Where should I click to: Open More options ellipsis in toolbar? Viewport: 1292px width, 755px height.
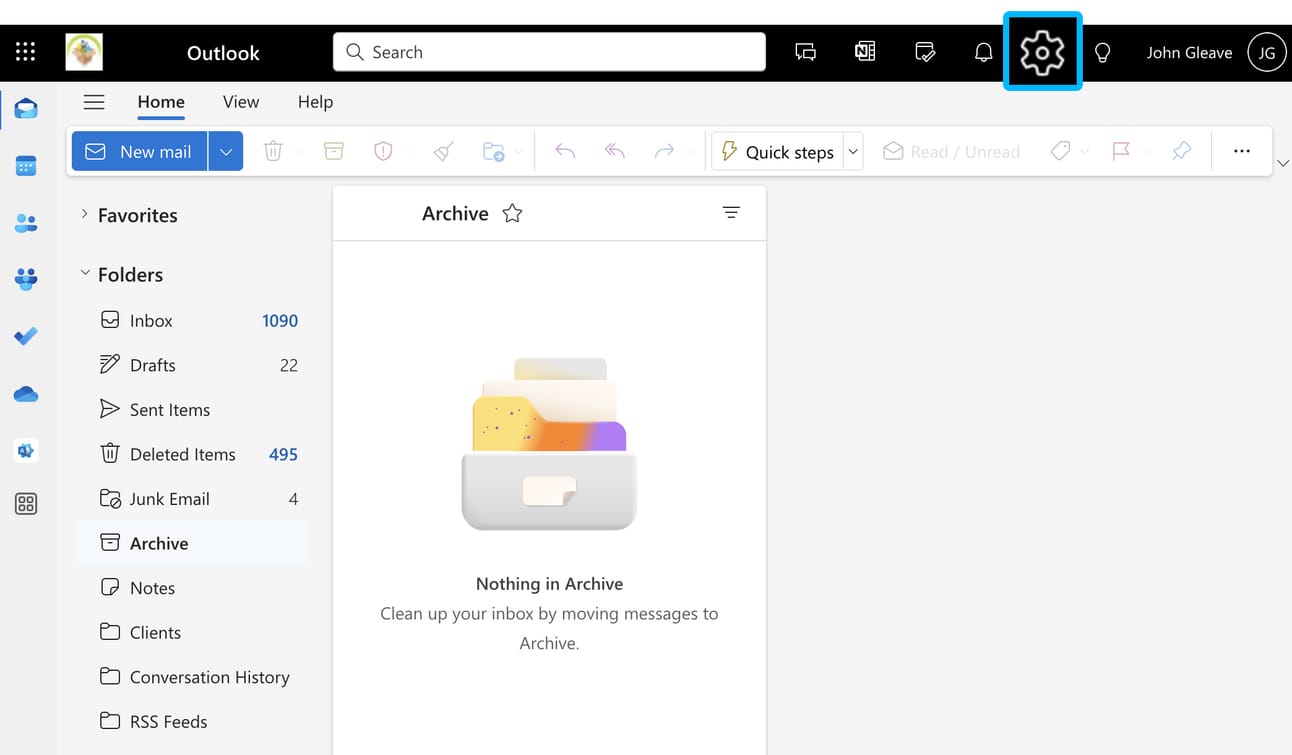1242,151
